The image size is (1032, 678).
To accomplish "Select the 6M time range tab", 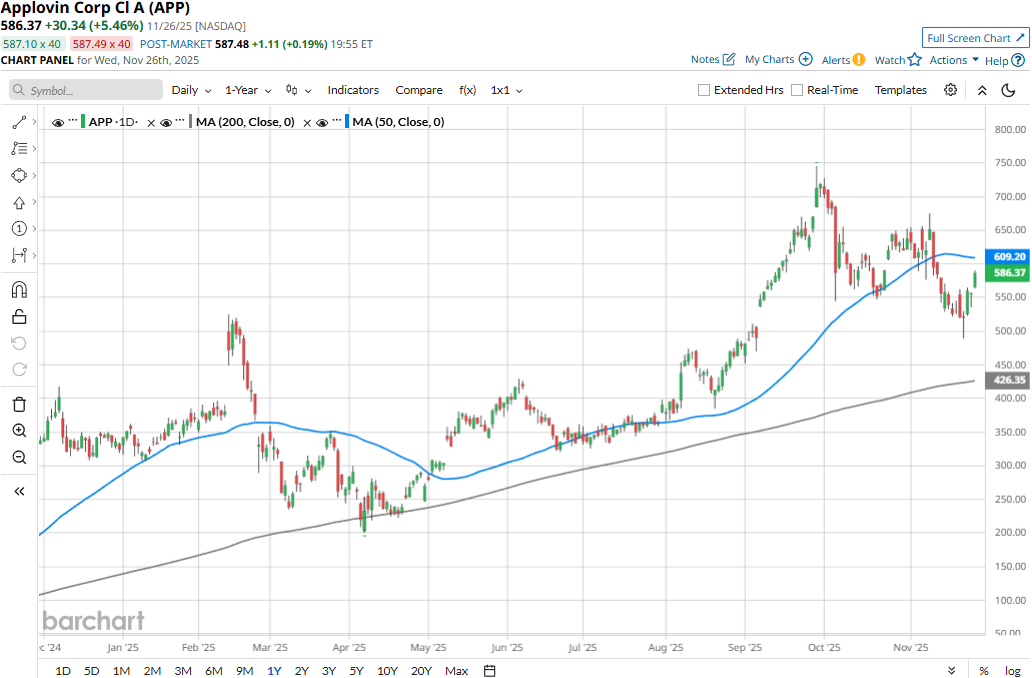I will pos(213,670).
